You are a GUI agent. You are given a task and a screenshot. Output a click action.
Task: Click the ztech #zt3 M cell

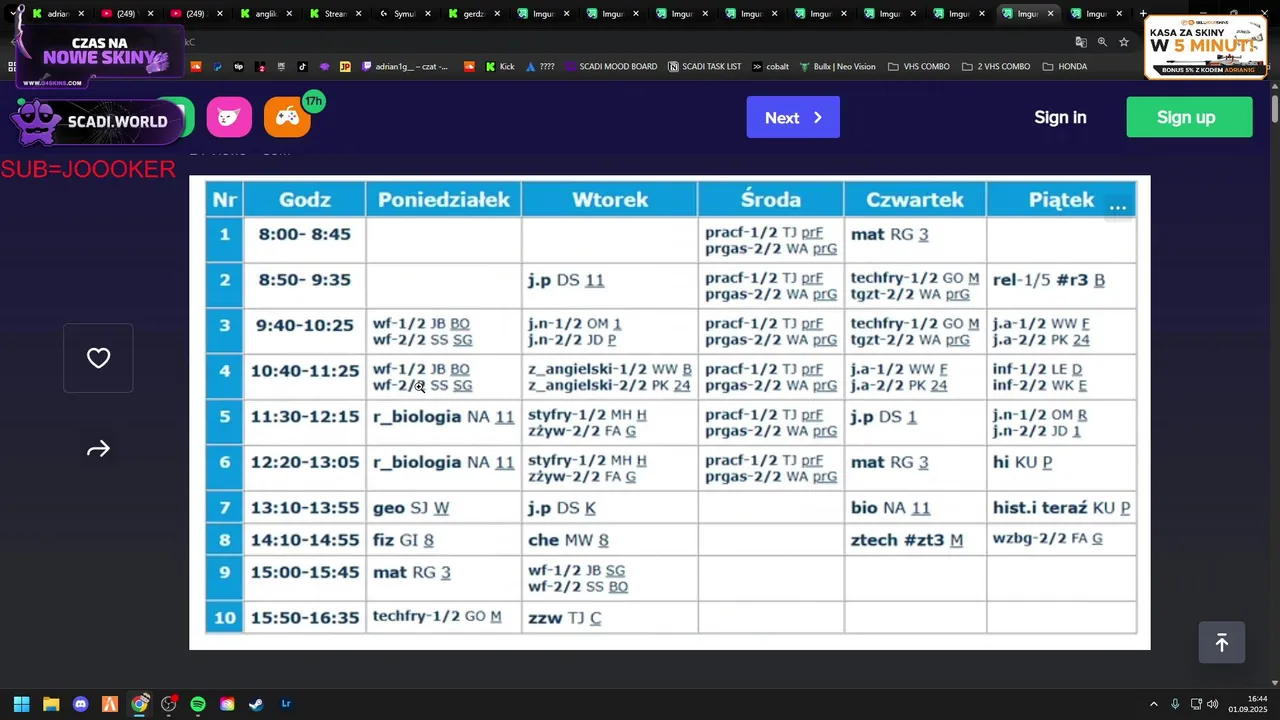click(915, 540)
